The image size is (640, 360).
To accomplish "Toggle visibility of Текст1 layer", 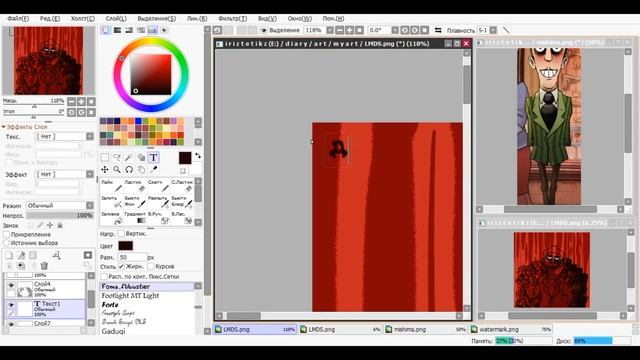I will (11, 305).
